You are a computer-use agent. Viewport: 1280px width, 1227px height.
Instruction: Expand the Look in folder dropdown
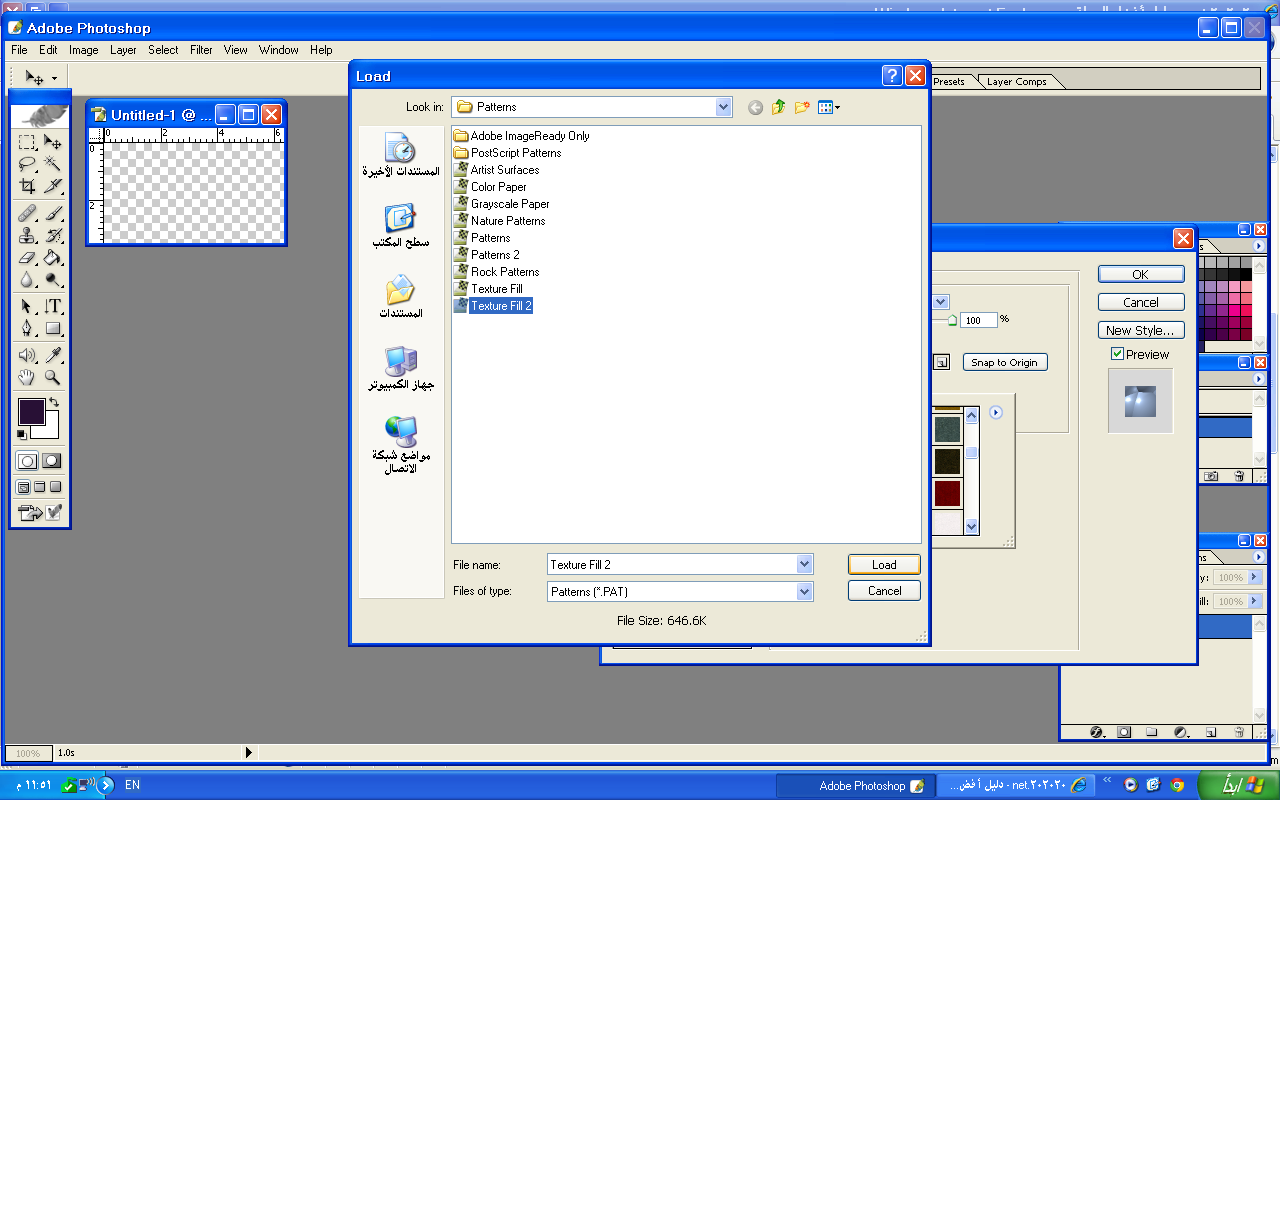(x=723, y=107)
